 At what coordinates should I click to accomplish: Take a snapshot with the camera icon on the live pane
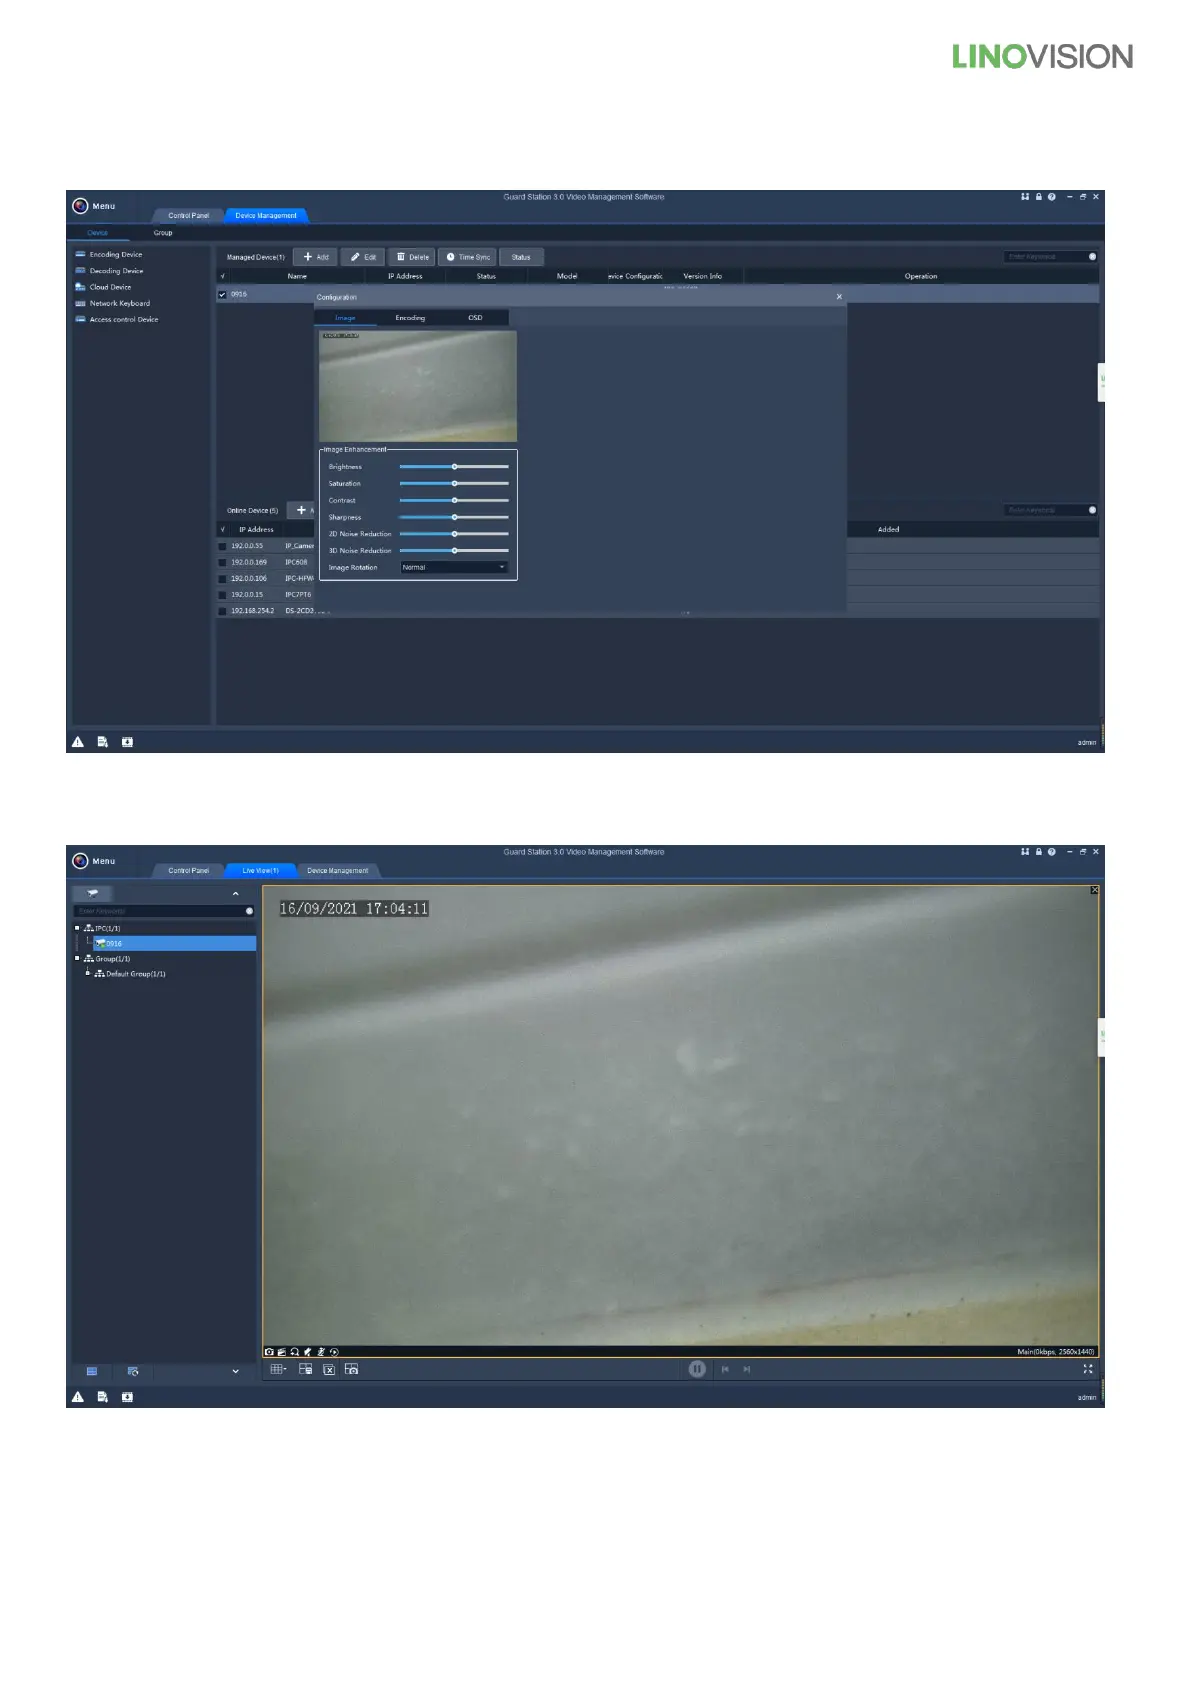269,1352
